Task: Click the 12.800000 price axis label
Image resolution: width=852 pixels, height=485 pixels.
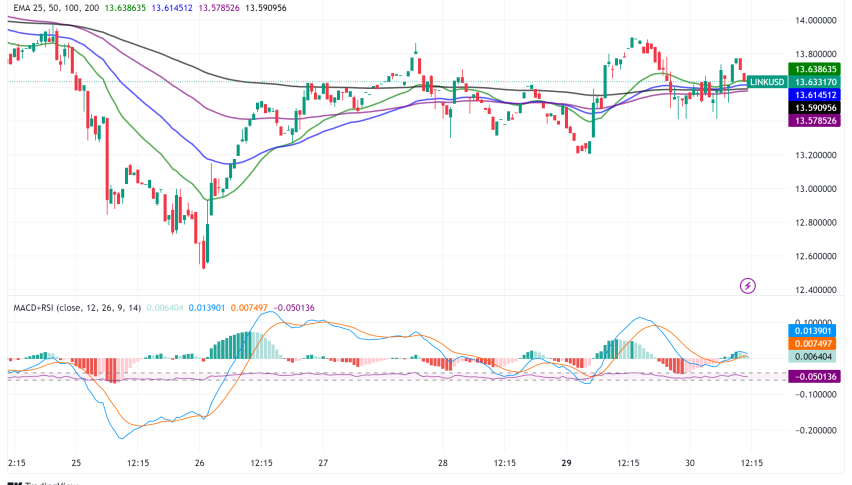Action: coord(816,223)
